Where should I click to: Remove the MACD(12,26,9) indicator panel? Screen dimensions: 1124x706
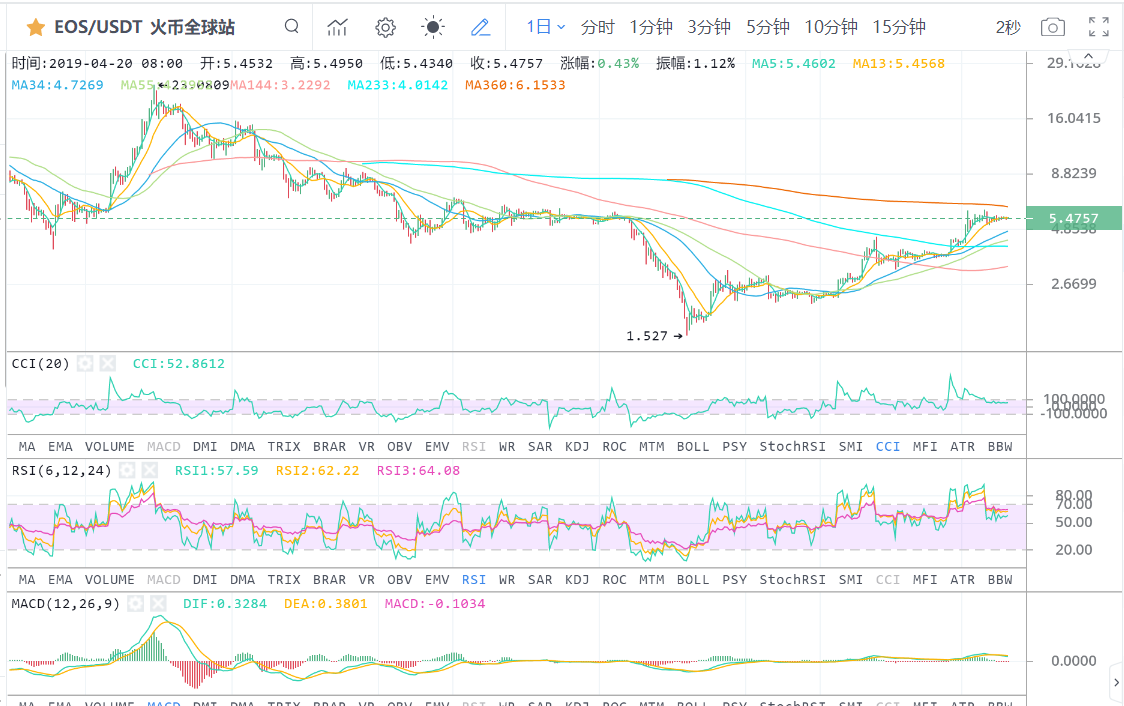[158, 604]
